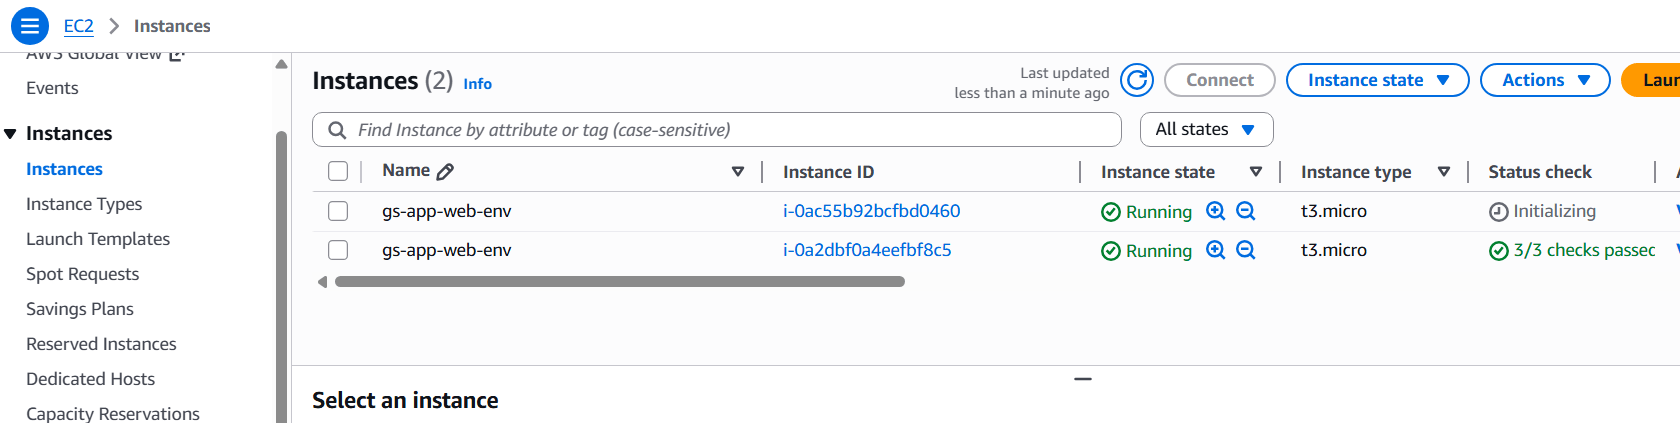This screenshot has height=423, width=1680.
Task: Select checkbox for instance i-0ac55b92bcfbd0460
Action: coord(338,211)
